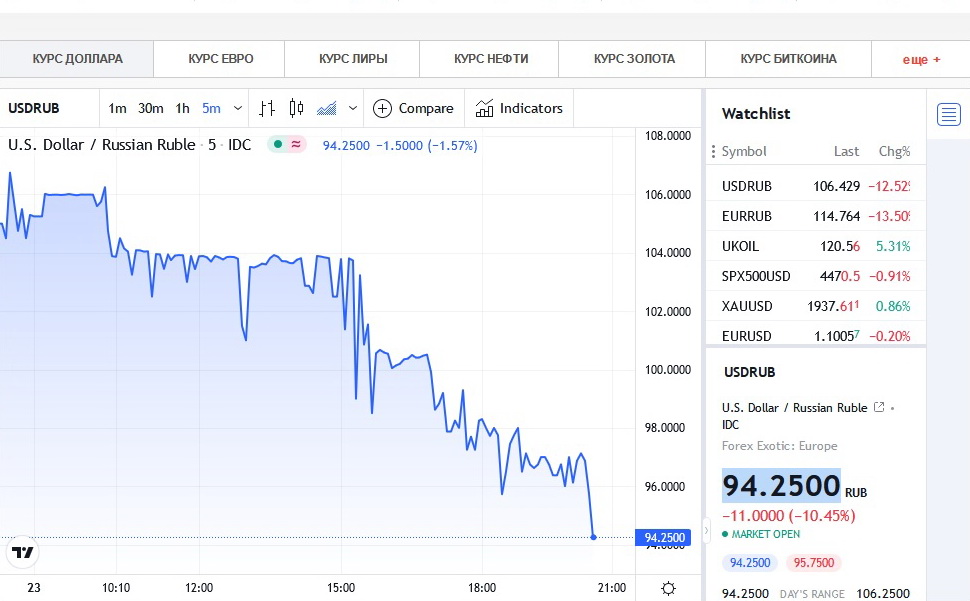The width and height of the screenshot is (970, 601).
Task: Click the U.S. Dollar / Russian Ruble chart title
Action: coord(101,145)
